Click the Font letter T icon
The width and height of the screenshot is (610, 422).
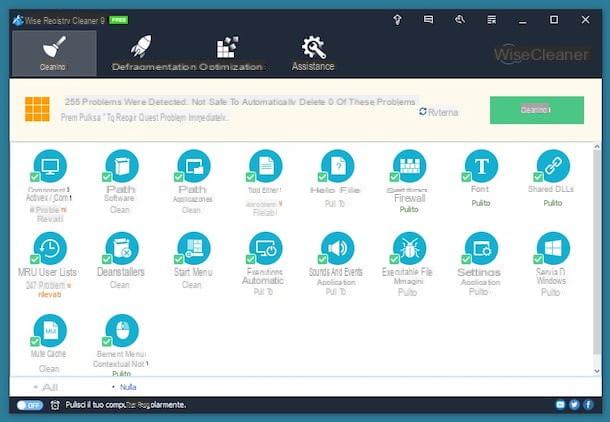[482, 166]
